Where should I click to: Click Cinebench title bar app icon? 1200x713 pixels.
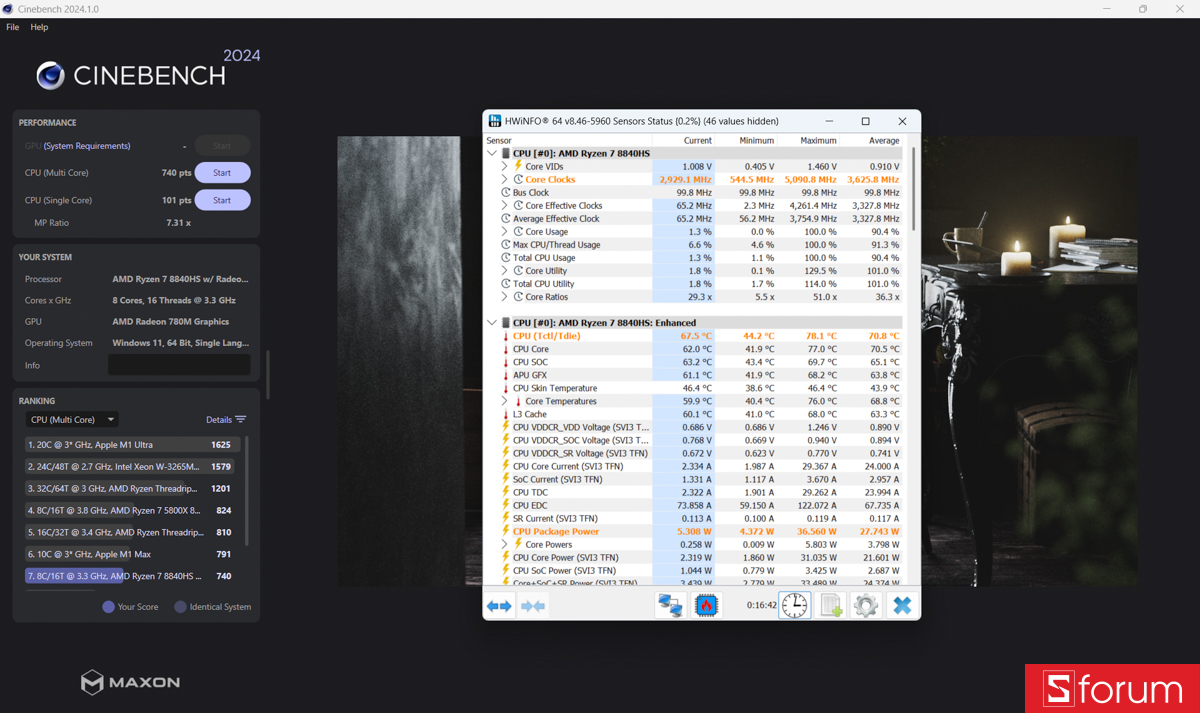pyautogui.click(x=9, y=9)
